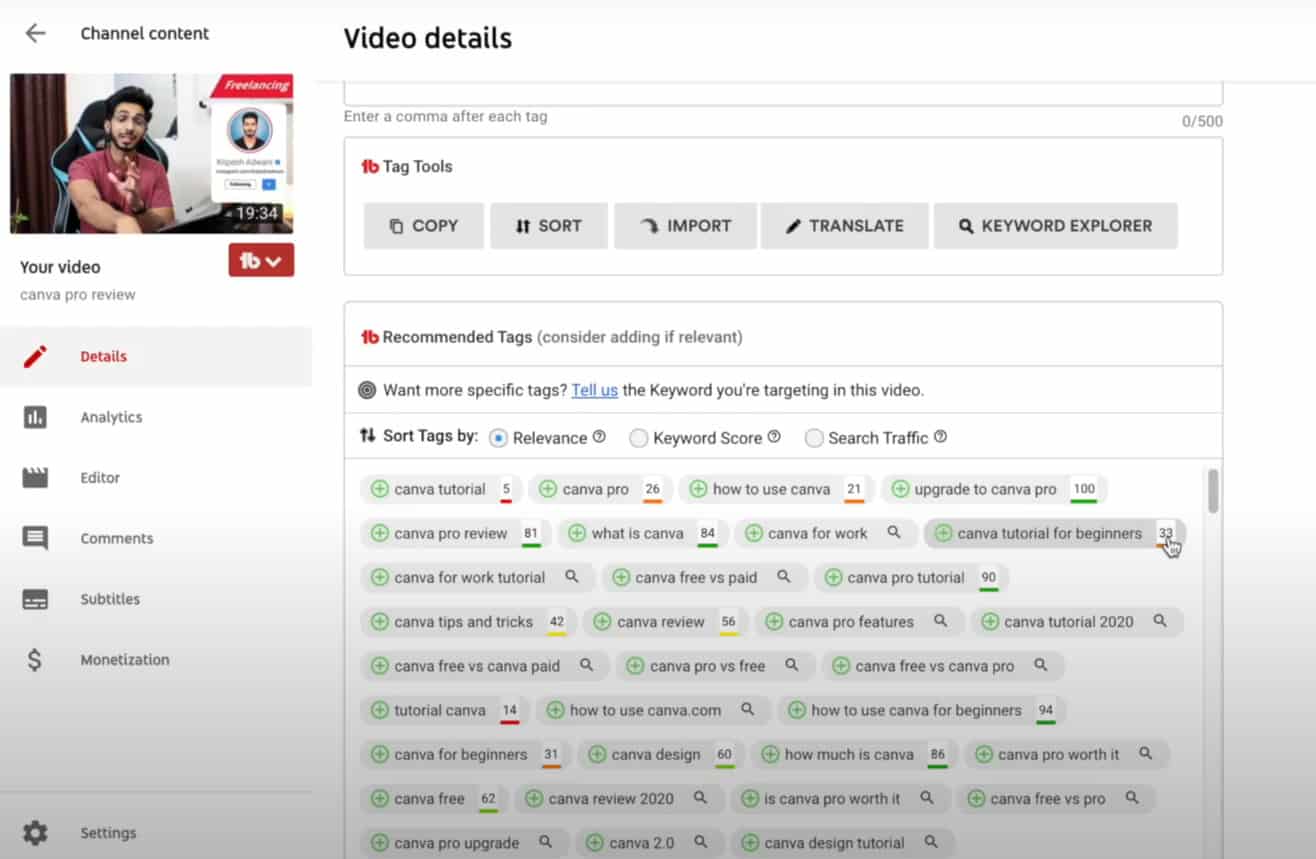Open the KEYWORD EXPLORER tool

coord(1056,226)
